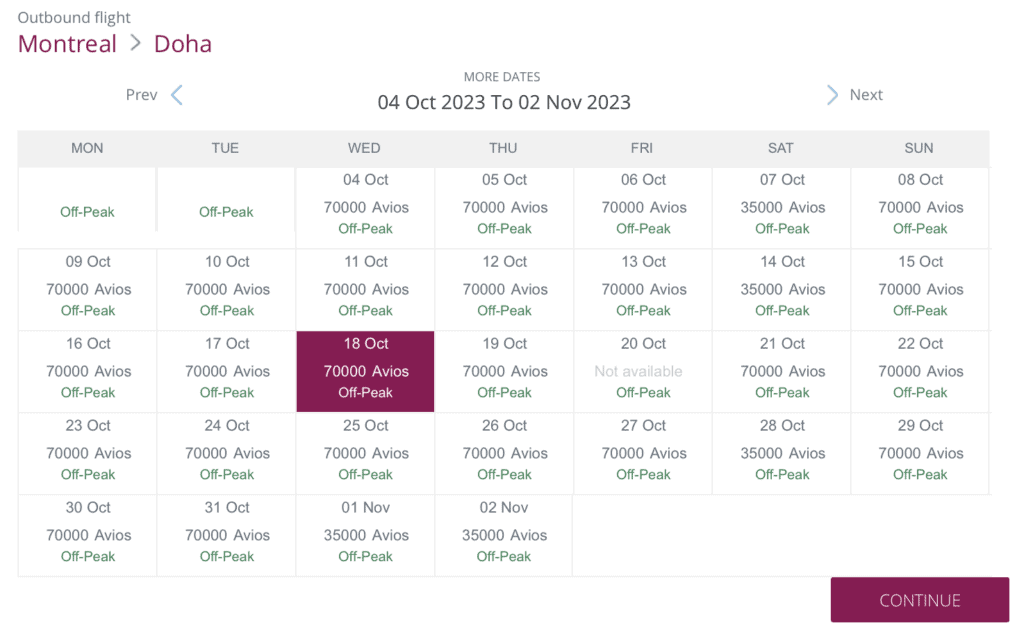The height and width of the screenshot is (639, 1024).
Task: Select the 27 Oct Friday cell
Action: (x=642, y=453)
